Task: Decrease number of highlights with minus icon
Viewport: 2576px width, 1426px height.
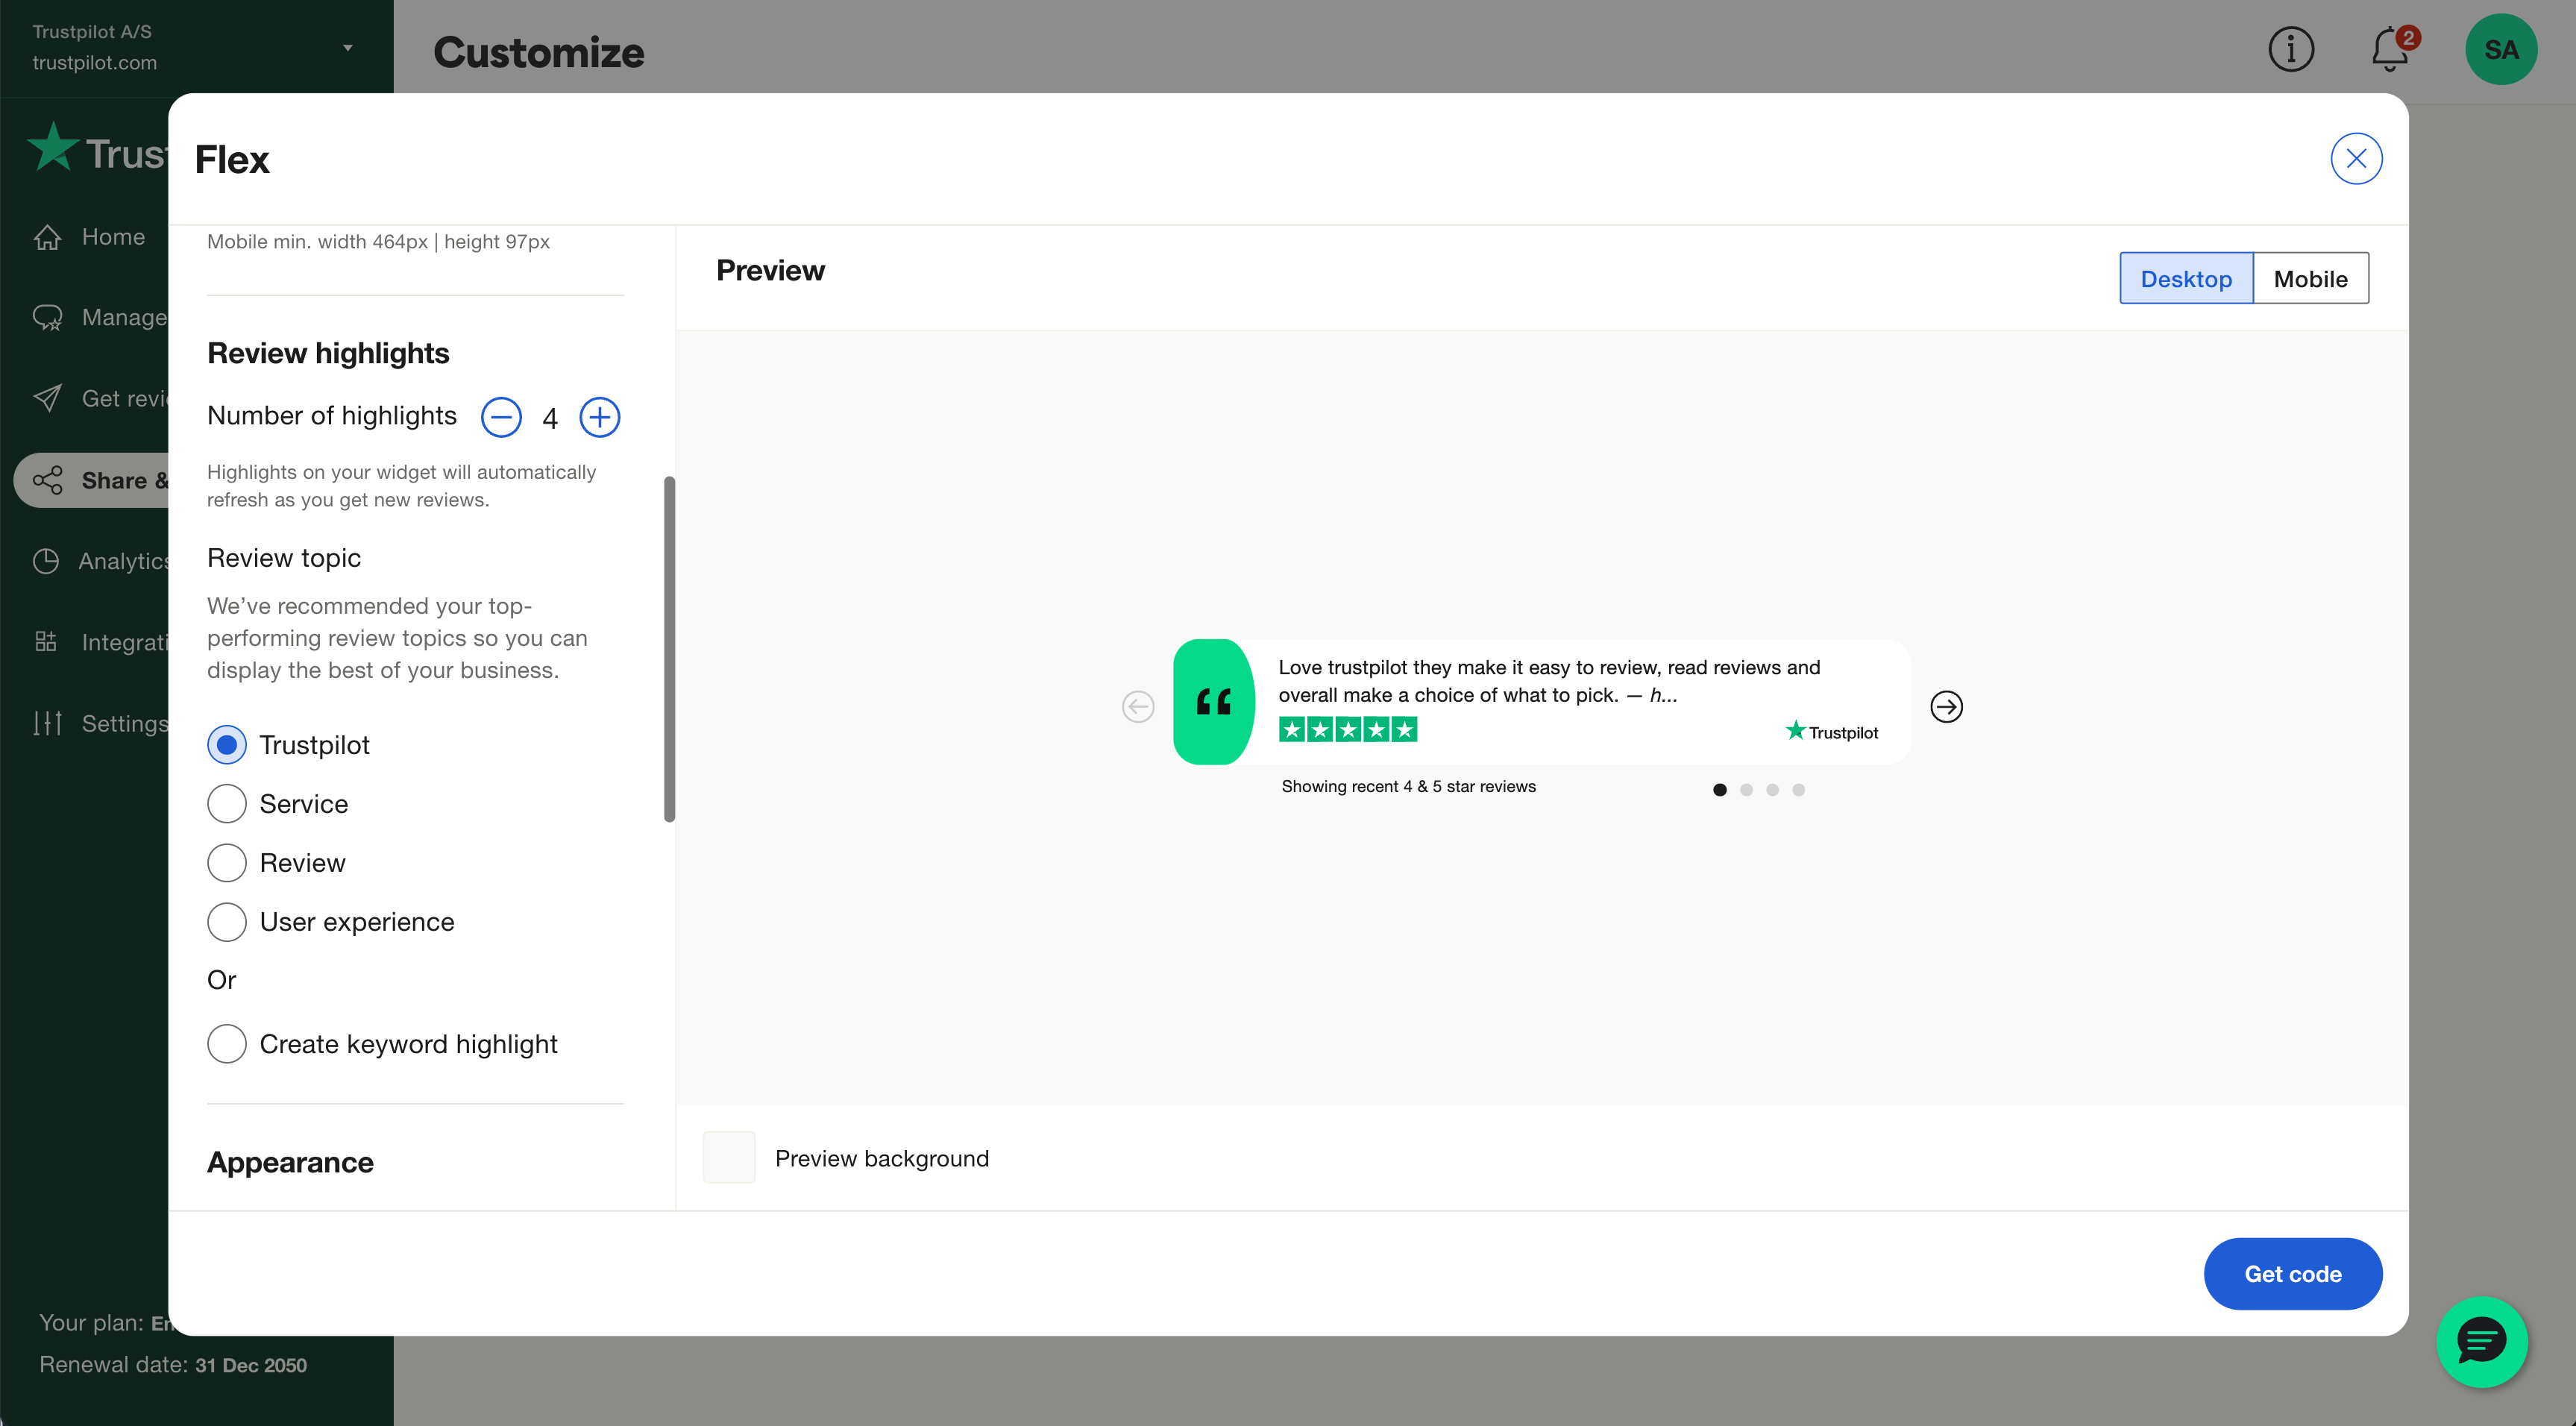Action: coord(501,417)
